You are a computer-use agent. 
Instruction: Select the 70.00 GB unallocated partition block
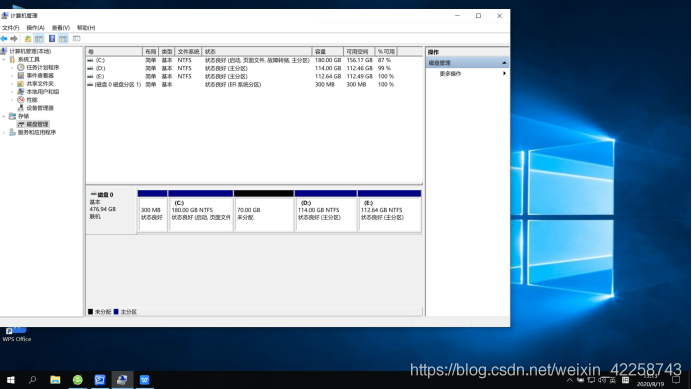pos(263,211)
